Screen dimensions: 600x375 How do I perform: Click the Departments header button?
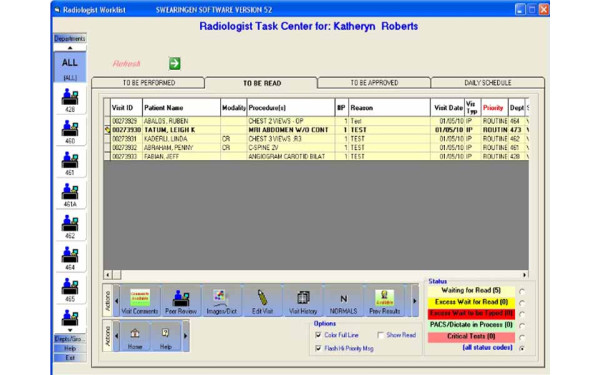pyautogui.click(x=70, y=39)
